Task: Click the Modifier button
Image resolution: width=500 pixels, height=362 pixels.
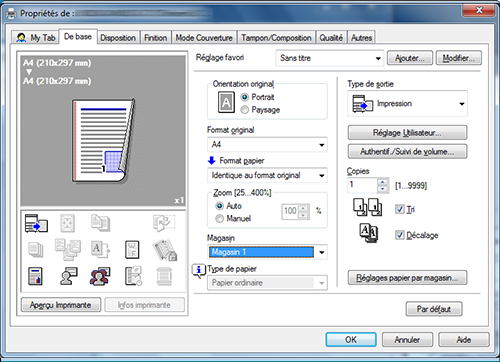Action: click(458, 58)
